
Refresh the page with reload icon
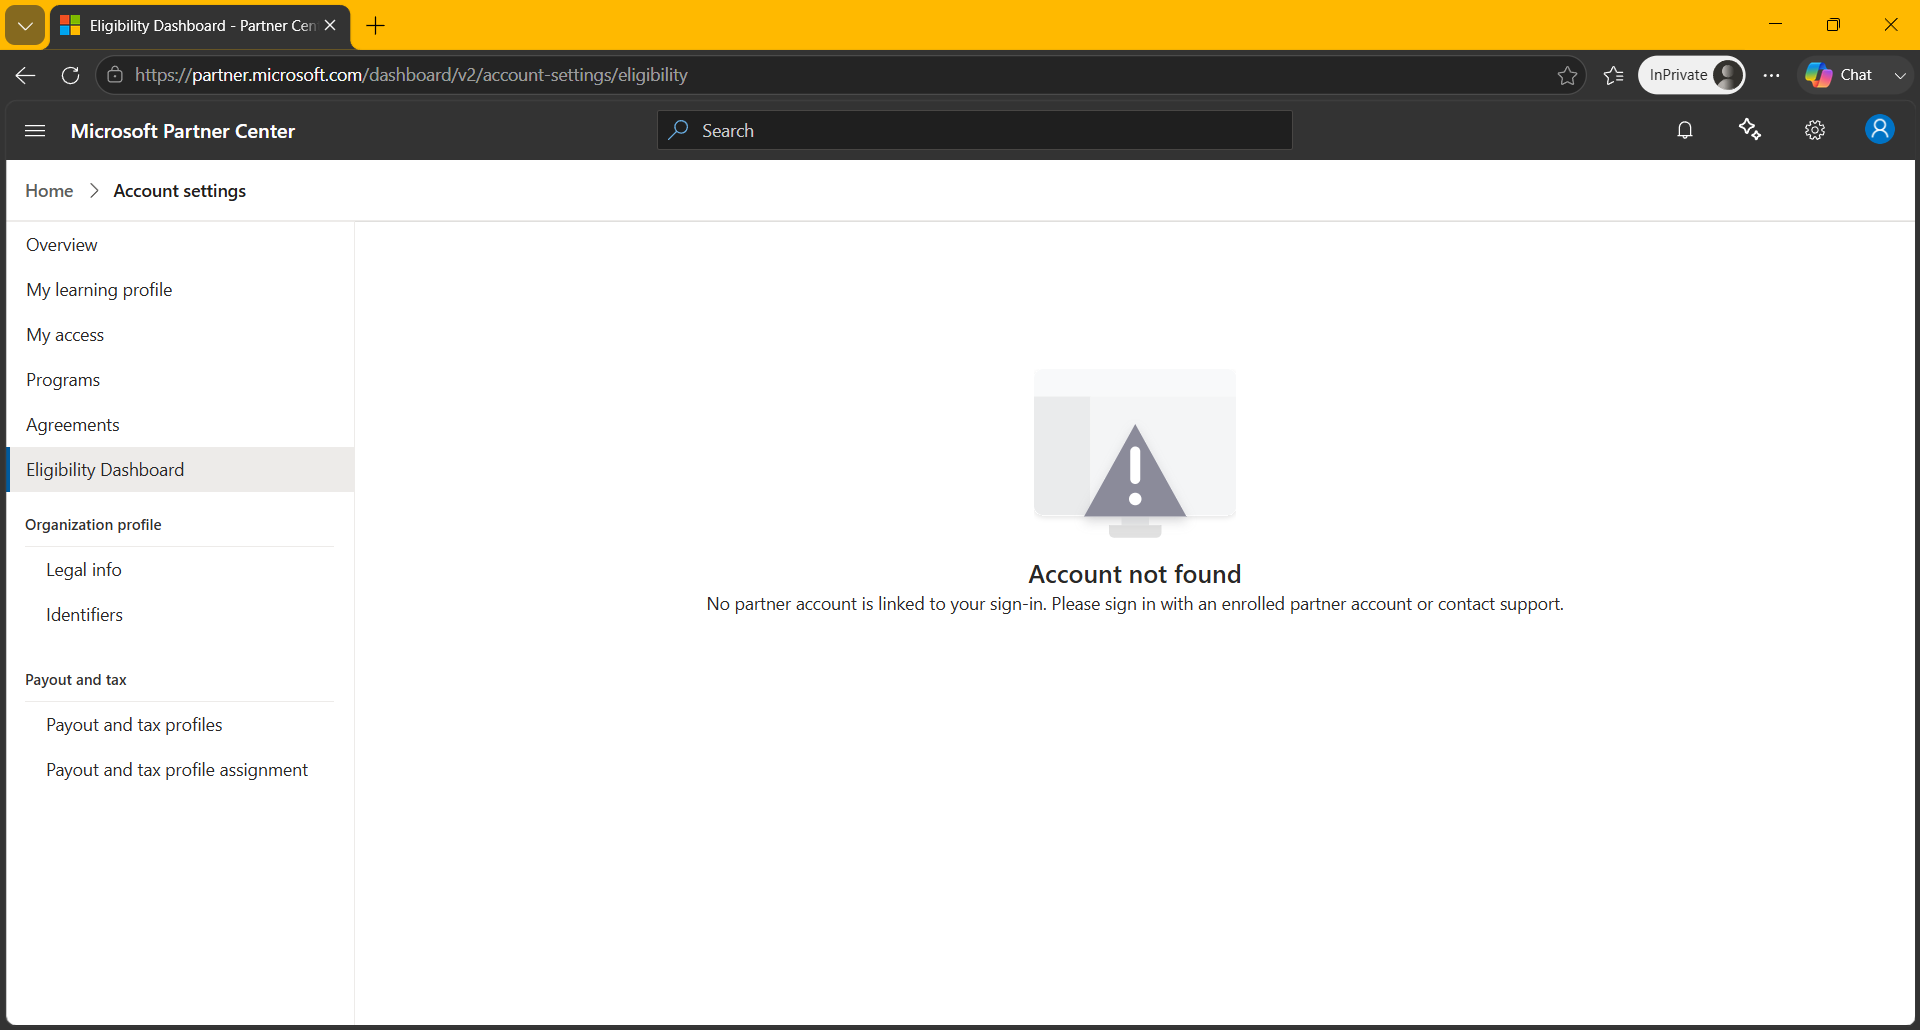click(x=70, y=75)
